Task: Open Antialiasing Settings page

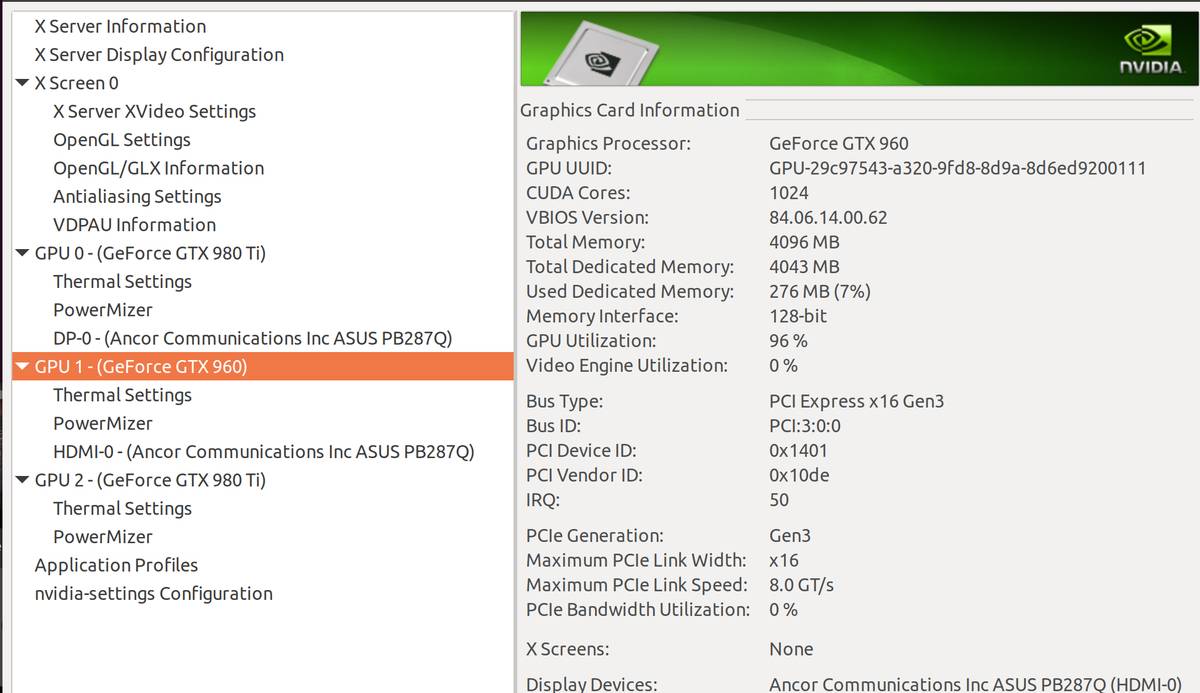Action: [x=137, y=197]
